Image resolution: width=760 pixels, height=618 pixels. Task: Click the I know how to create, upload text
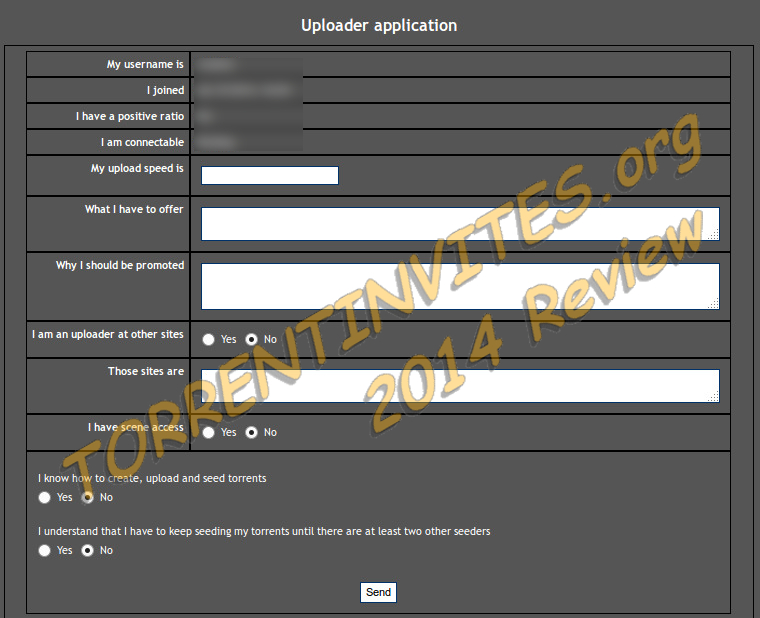pos(152,478)
